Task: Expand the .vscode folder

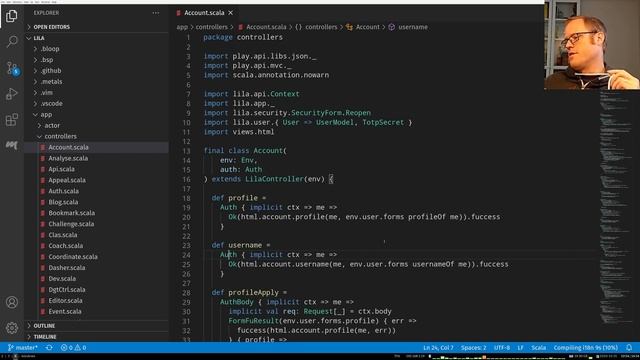Action: point(96,104)
